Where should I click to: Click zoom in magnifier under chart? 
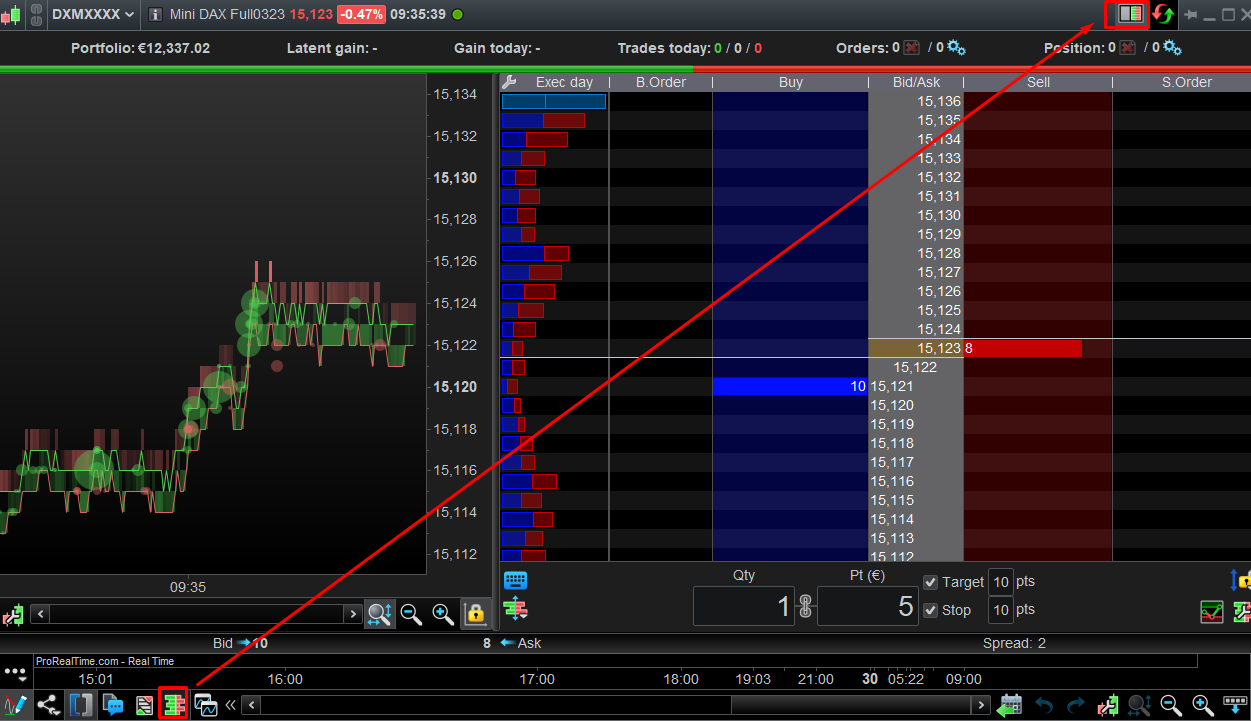click(x=443, y=614)
